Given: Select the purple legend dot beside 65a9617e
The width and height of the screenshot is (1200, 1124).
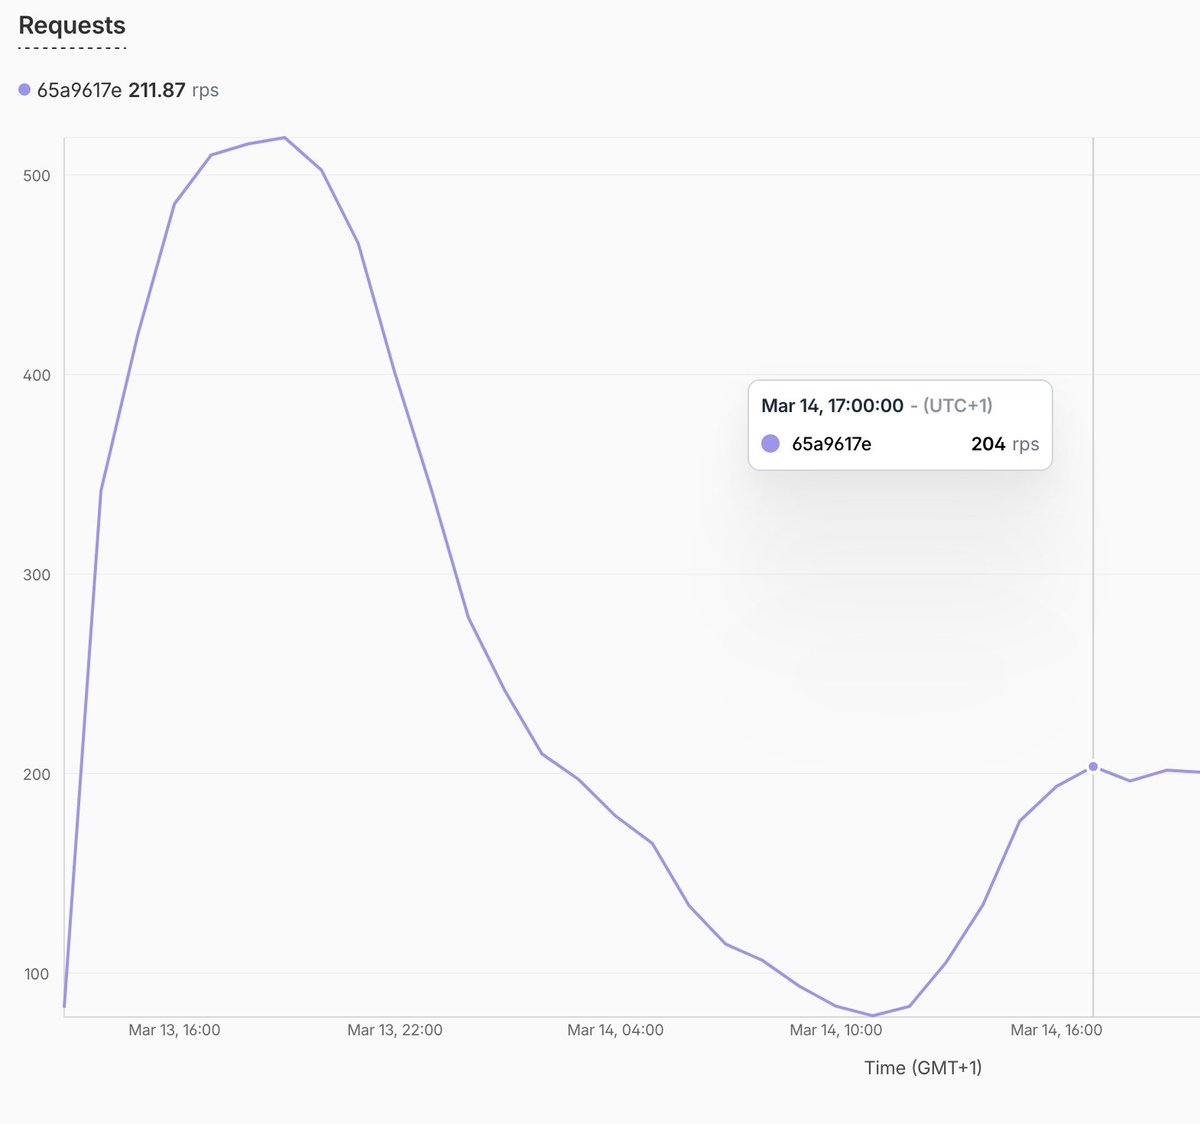Looking at the screenshot, I should point(24,90).
